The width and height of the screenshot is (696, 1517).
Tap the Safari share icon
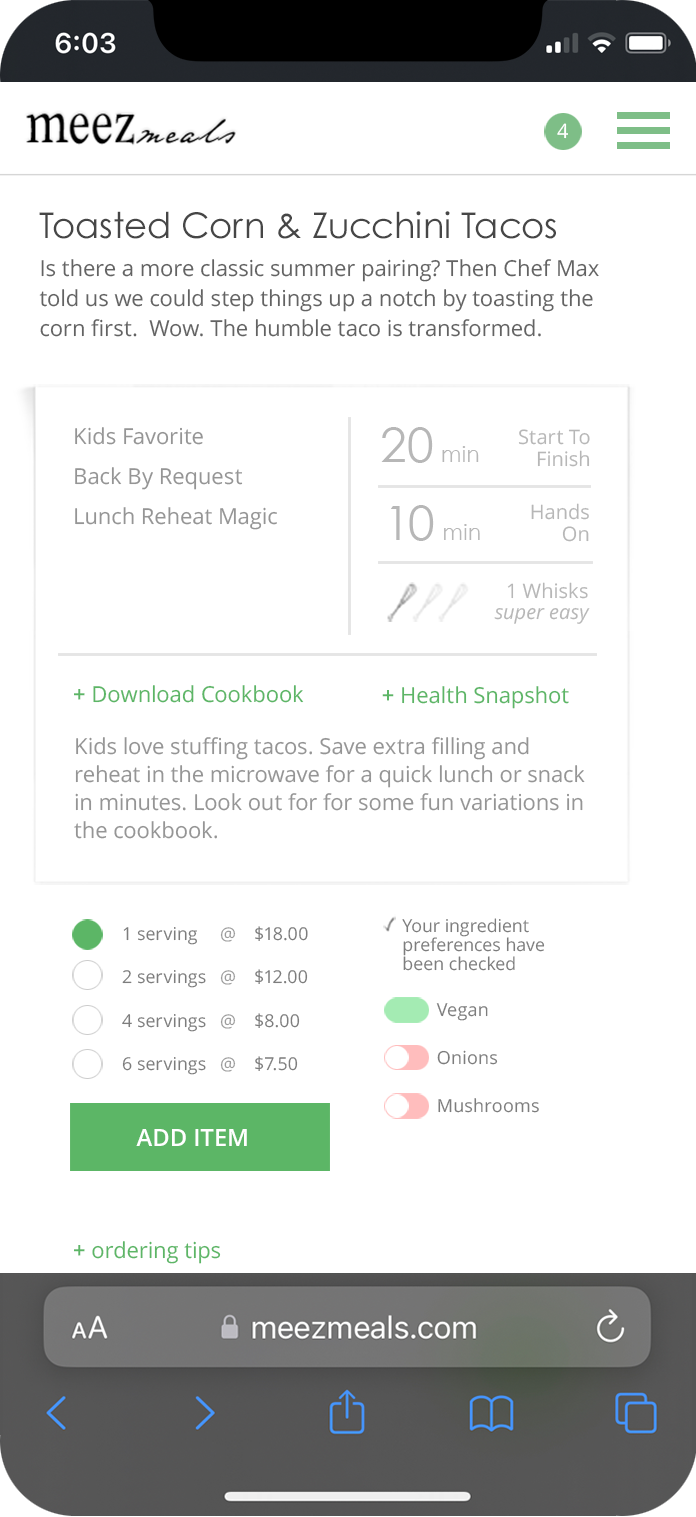pyautogui.click(x=347, y=1413)
